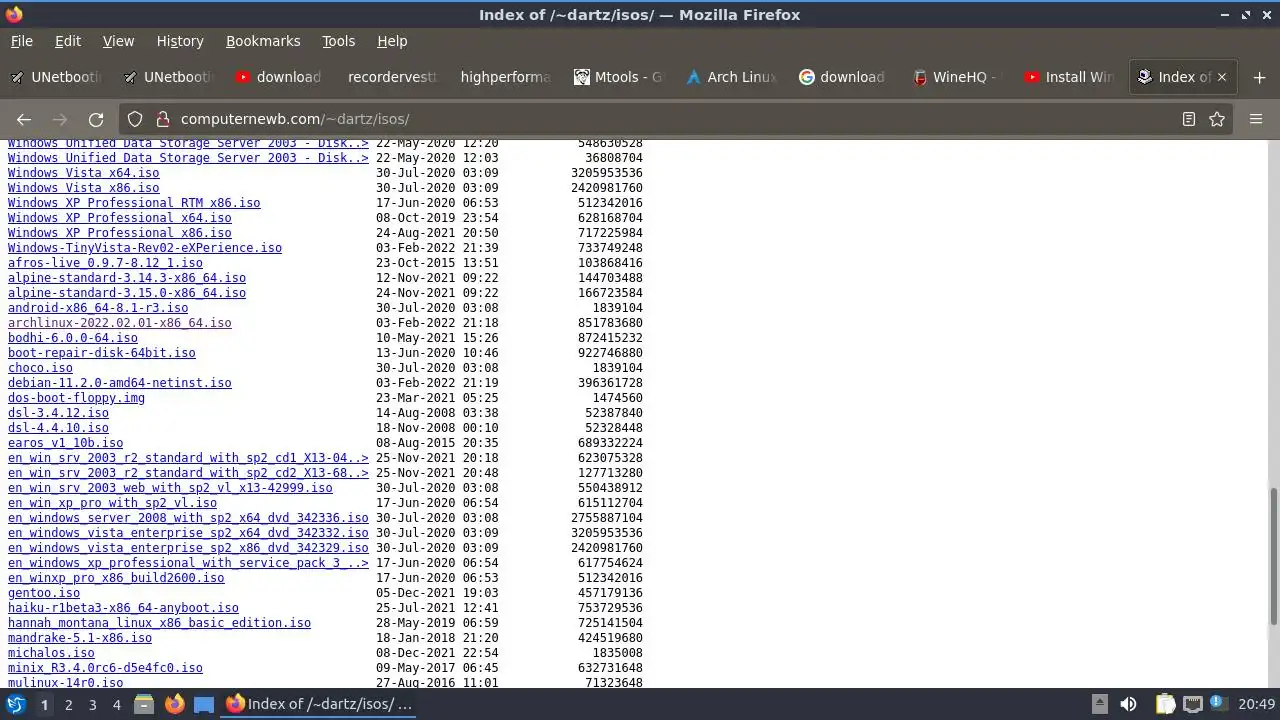Open alpine-standard-3.15.0-x86_64.iso link
This screenshot has width=1280, height=720.
click(x=127, y=293)
